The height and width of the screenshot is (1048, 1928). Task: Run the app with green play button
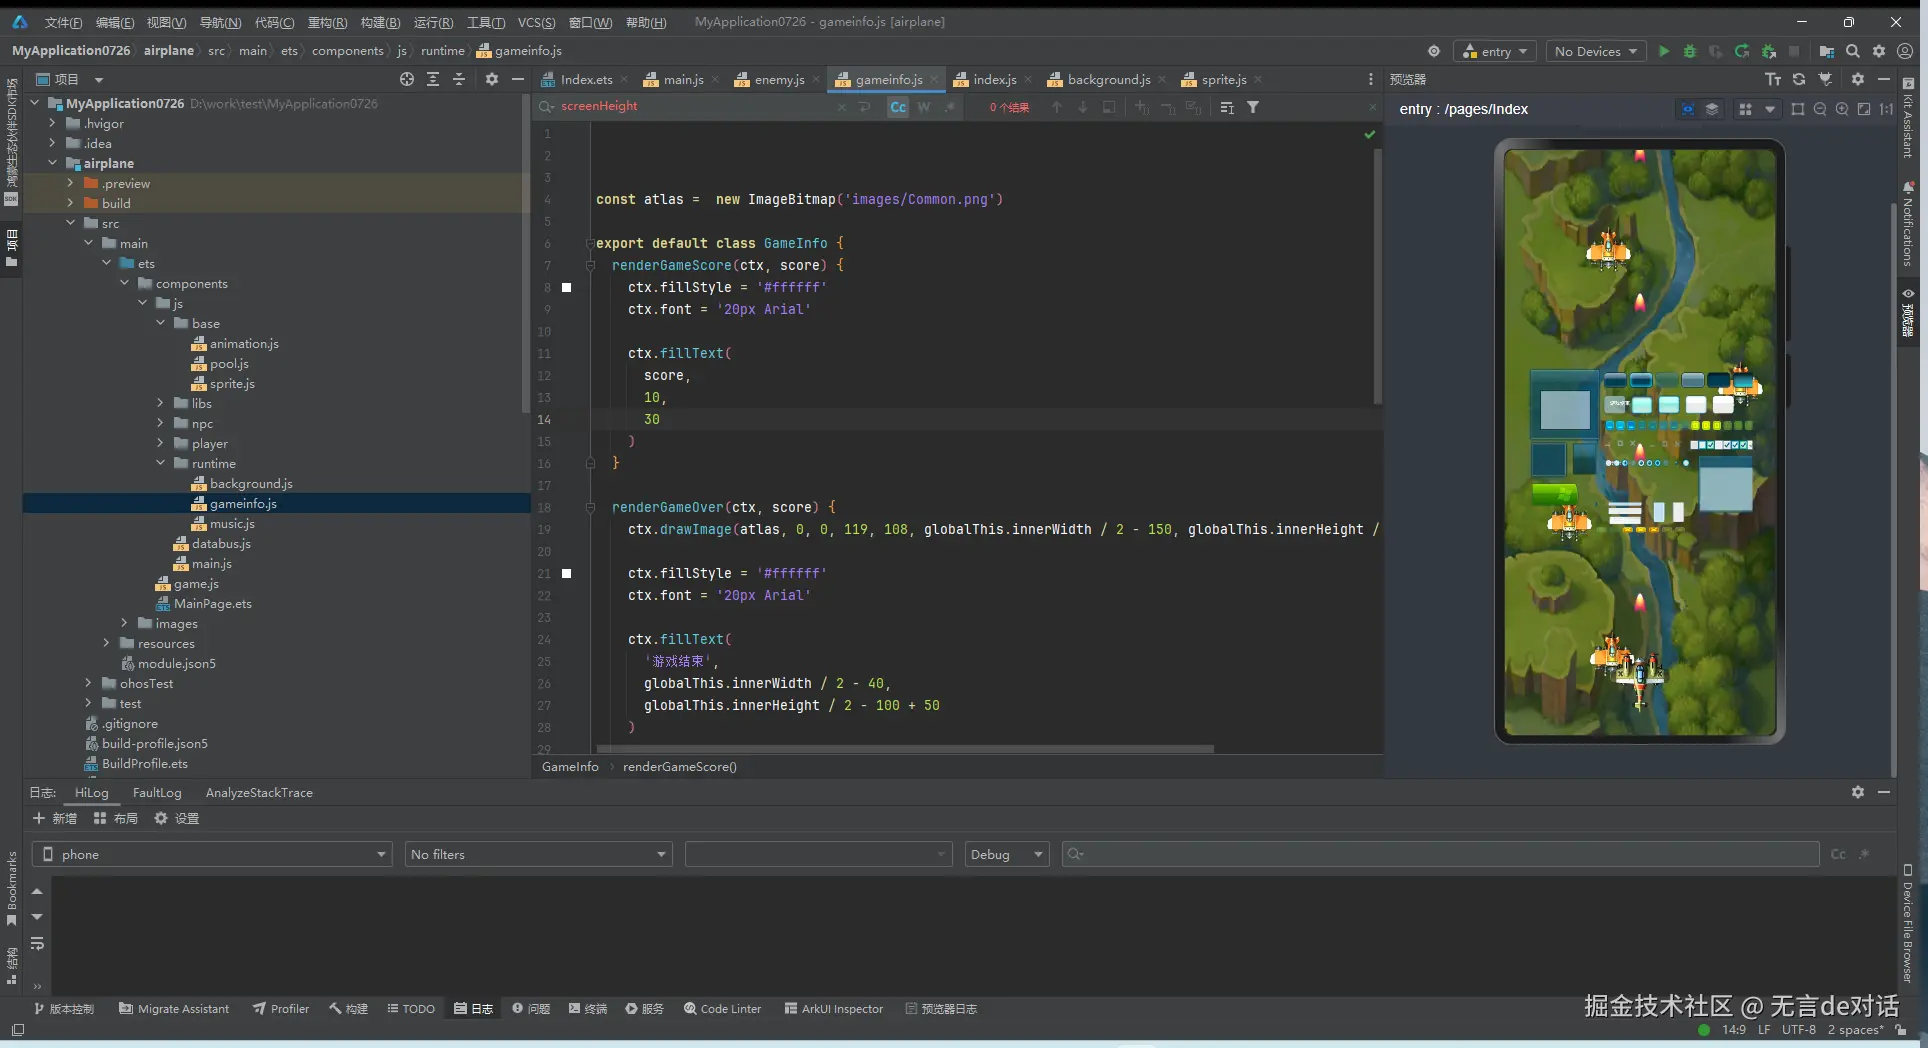(1664, 51)
